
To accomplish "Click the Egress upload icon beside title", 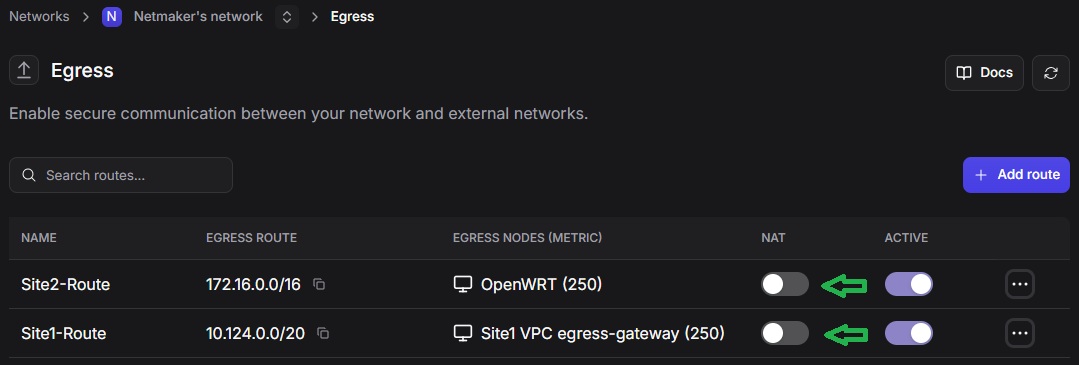I will (x=24, y=71).
